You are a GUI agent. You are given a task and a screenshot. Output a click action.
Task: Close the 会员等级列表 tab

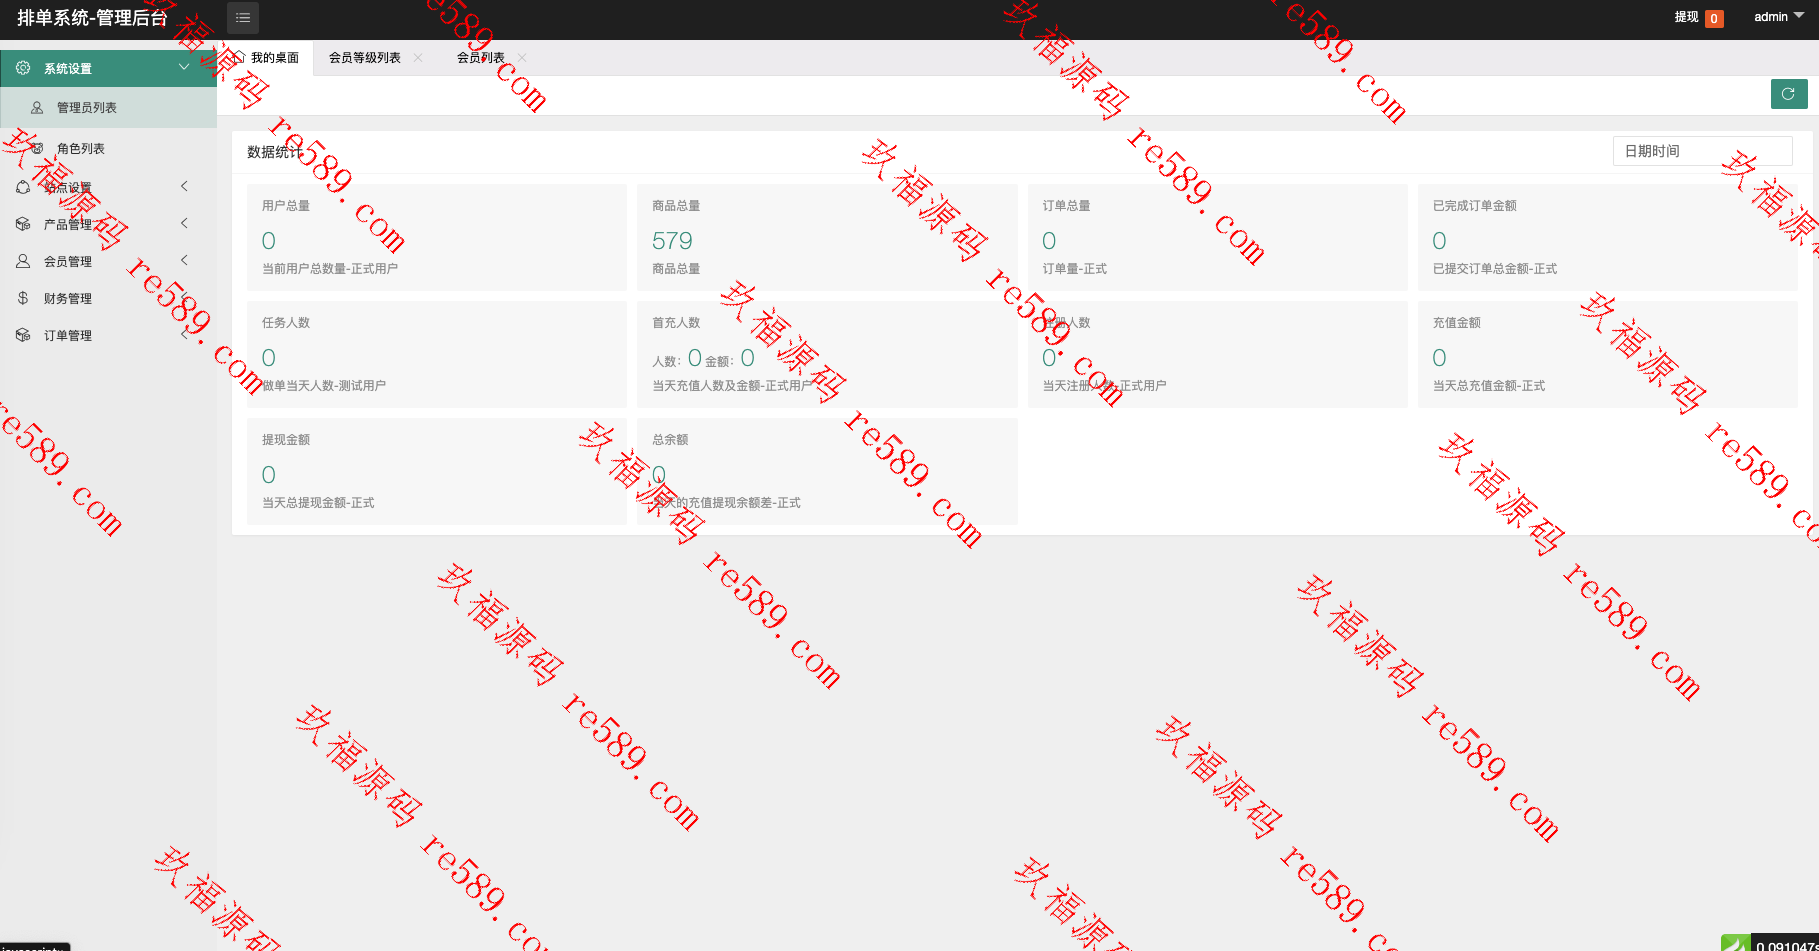[x=418, y=57]
